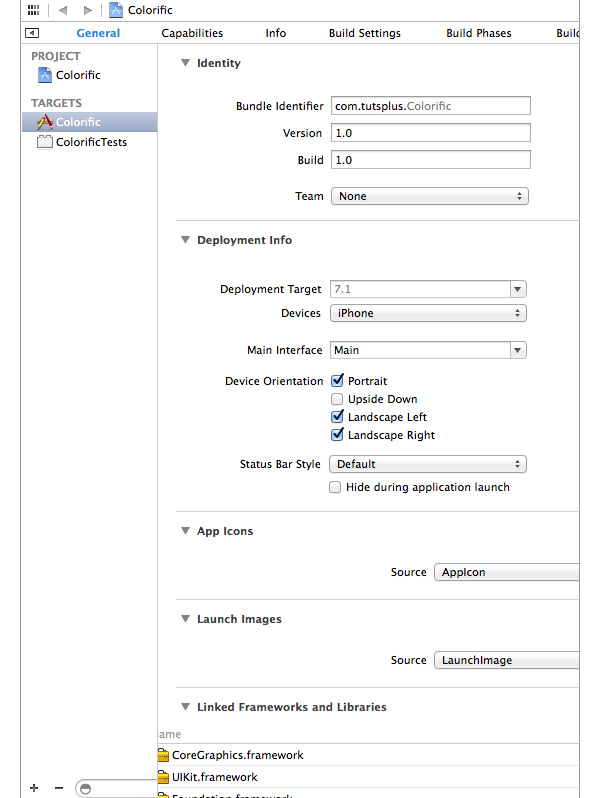600x798 pixels.
Task: Select the UIKit.framework row
Action: (368, 777)
